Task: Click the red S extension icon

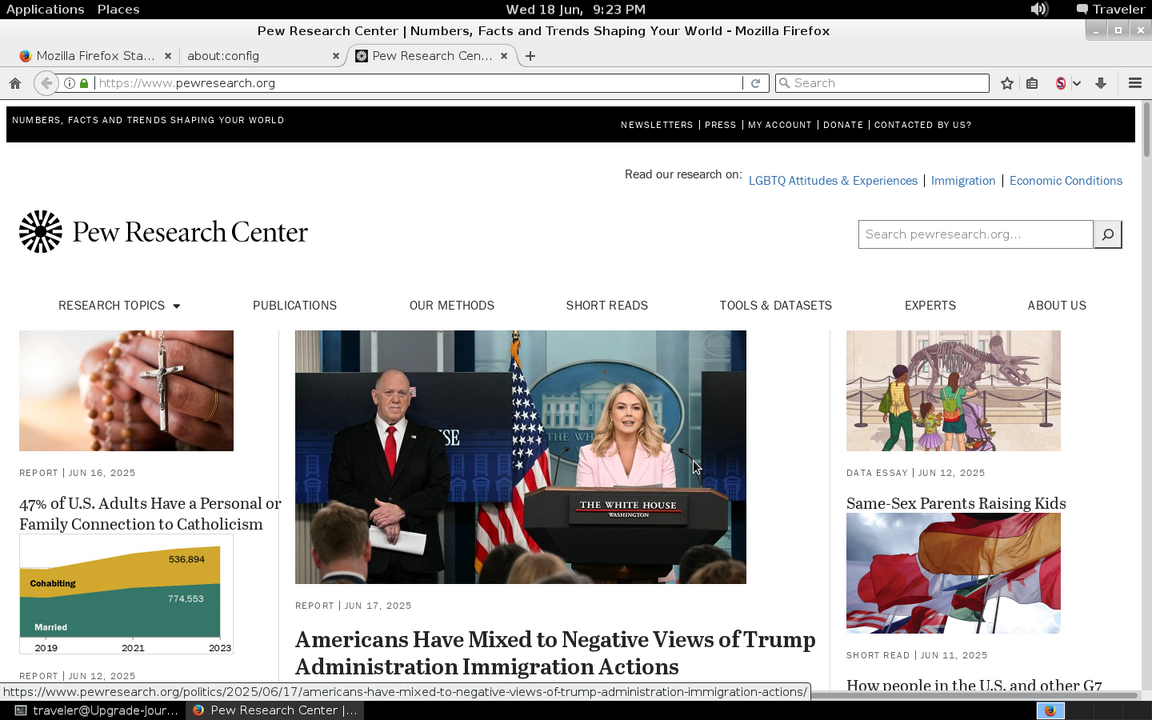Action: tap(1060, 83)
